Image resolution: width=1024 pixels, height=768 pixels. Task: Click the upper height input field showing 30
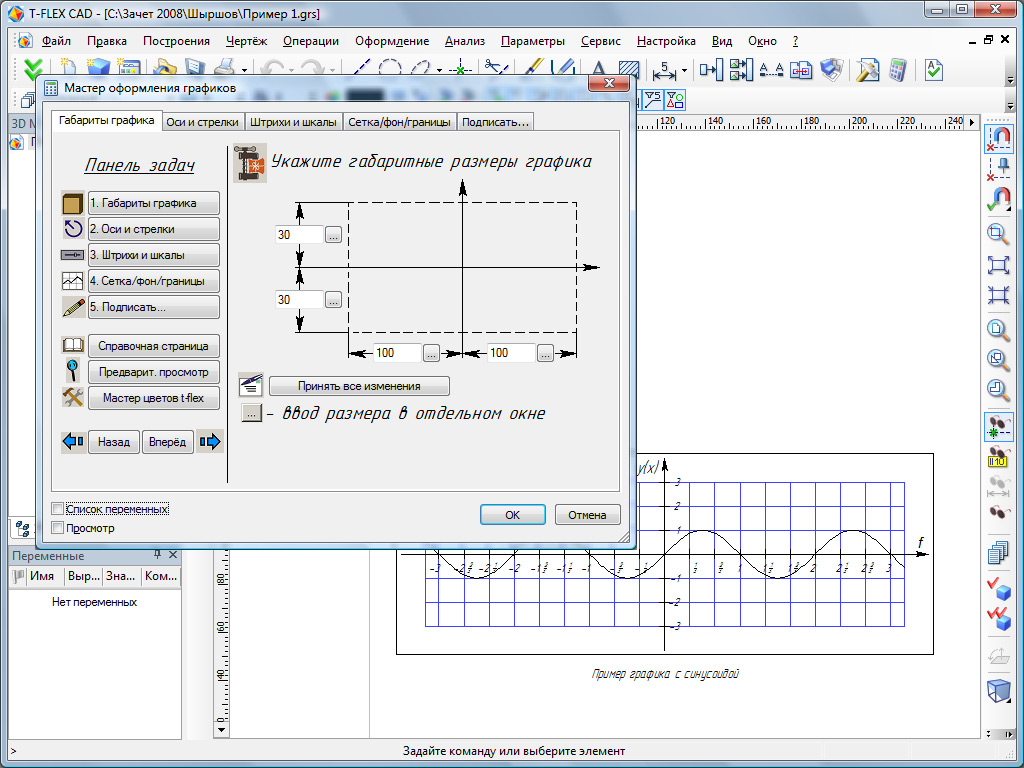tap(299, 234)
